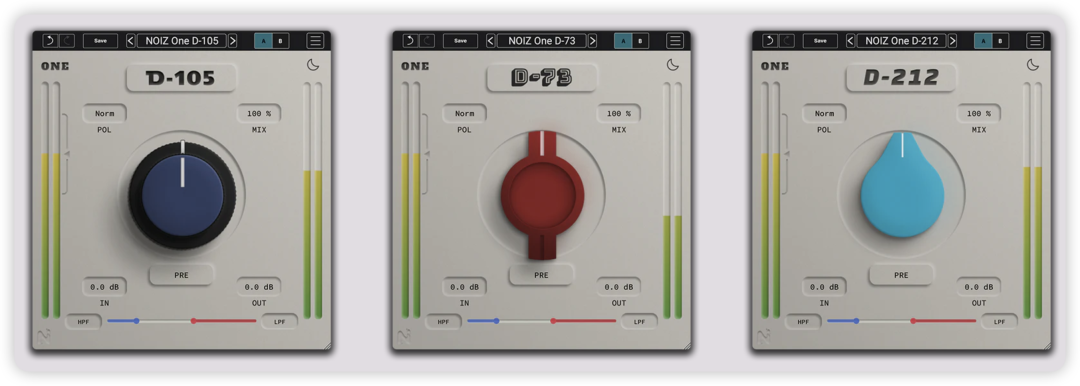Switch to state A in D-212 plugin
The image size is (1080, 386).
[x=983, y=41]
